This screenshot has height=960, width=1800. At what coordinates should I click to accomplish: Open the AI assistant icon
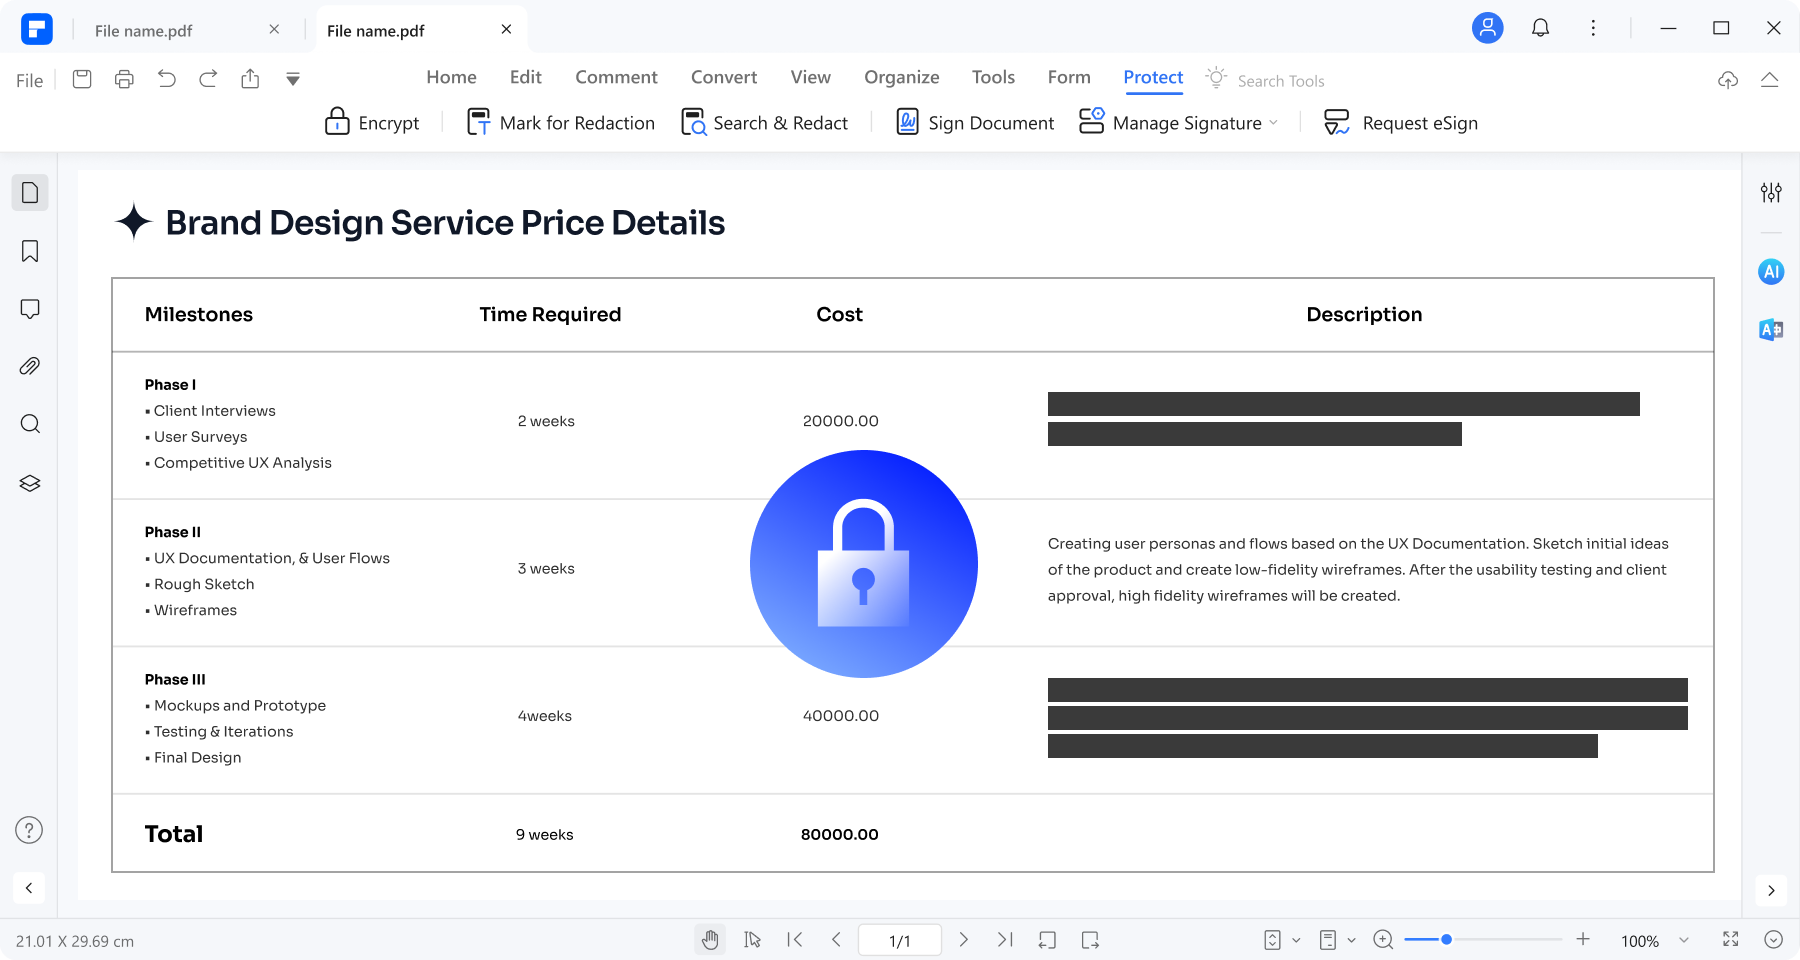click(x=1771, y=271)
